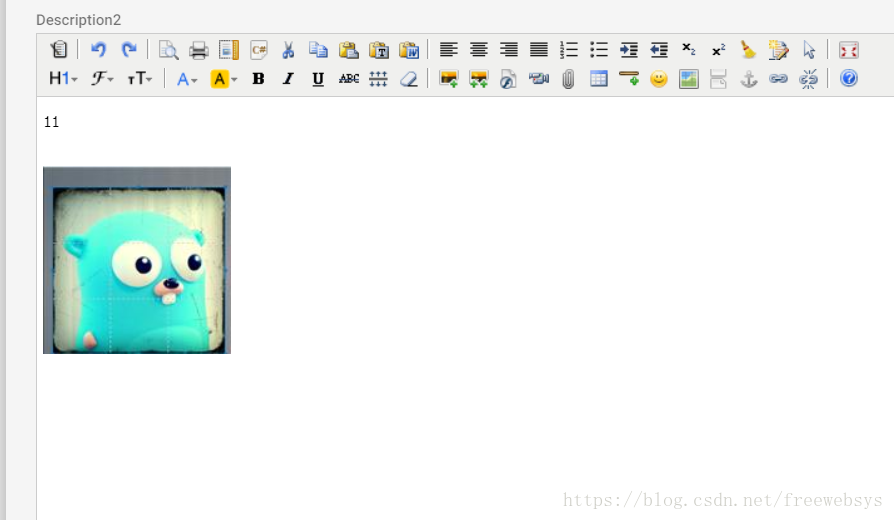Screen dimensions: 894x520
Task: Click the Quick Format icon
Action: [778, 50]
